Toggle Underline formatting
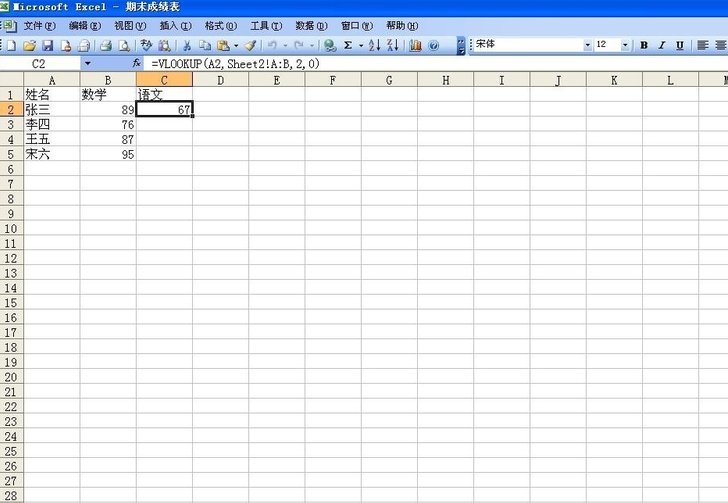The height and width of the screenshot is (503, 728). tap(680, 45)
